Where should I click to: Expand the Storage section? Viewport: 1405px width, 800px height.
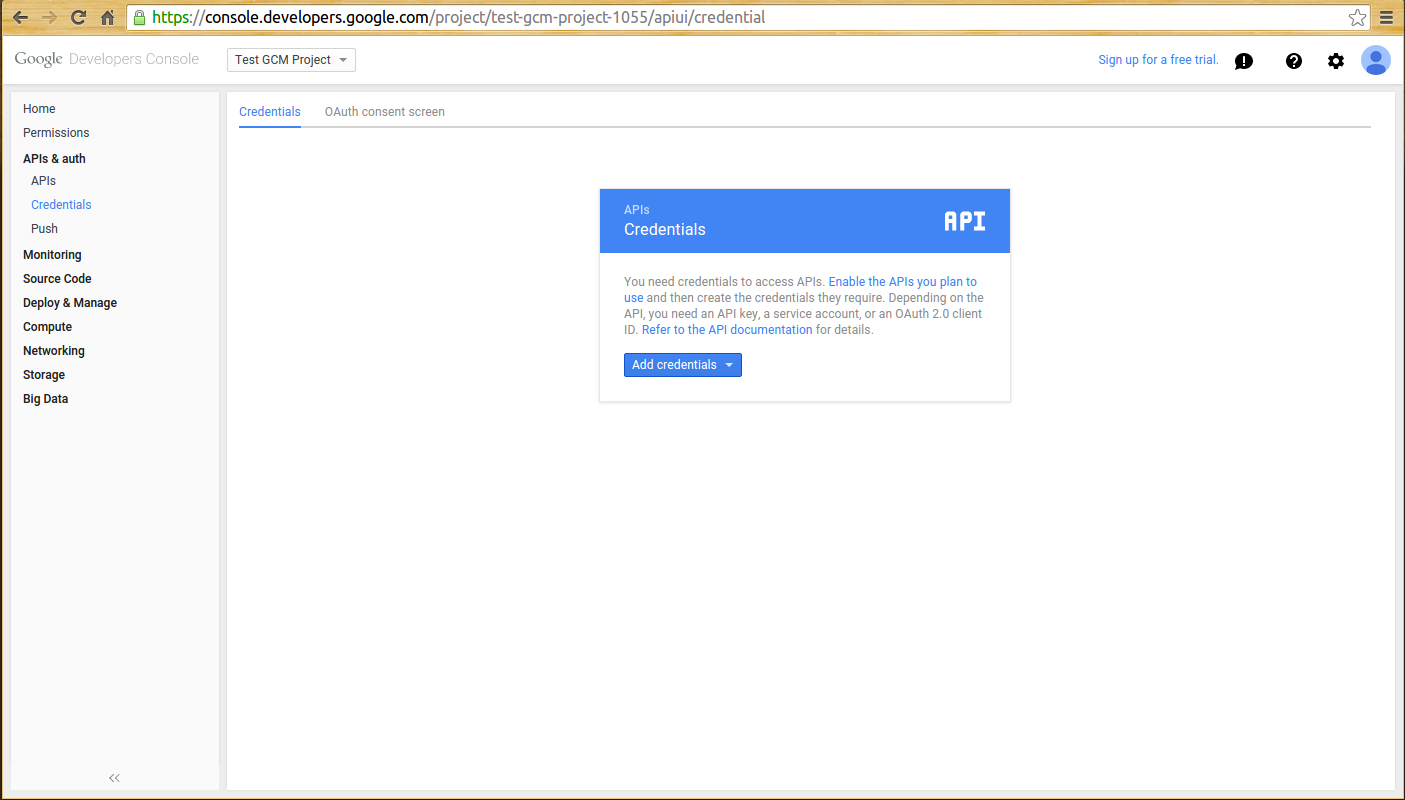(44, 375)
